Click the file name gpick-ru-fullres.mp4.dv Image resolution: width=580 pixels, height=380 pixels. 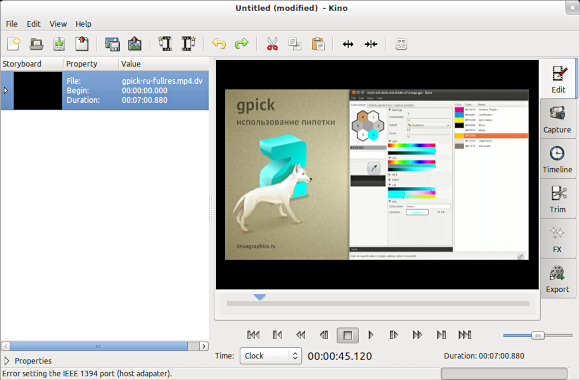(162, 81)
